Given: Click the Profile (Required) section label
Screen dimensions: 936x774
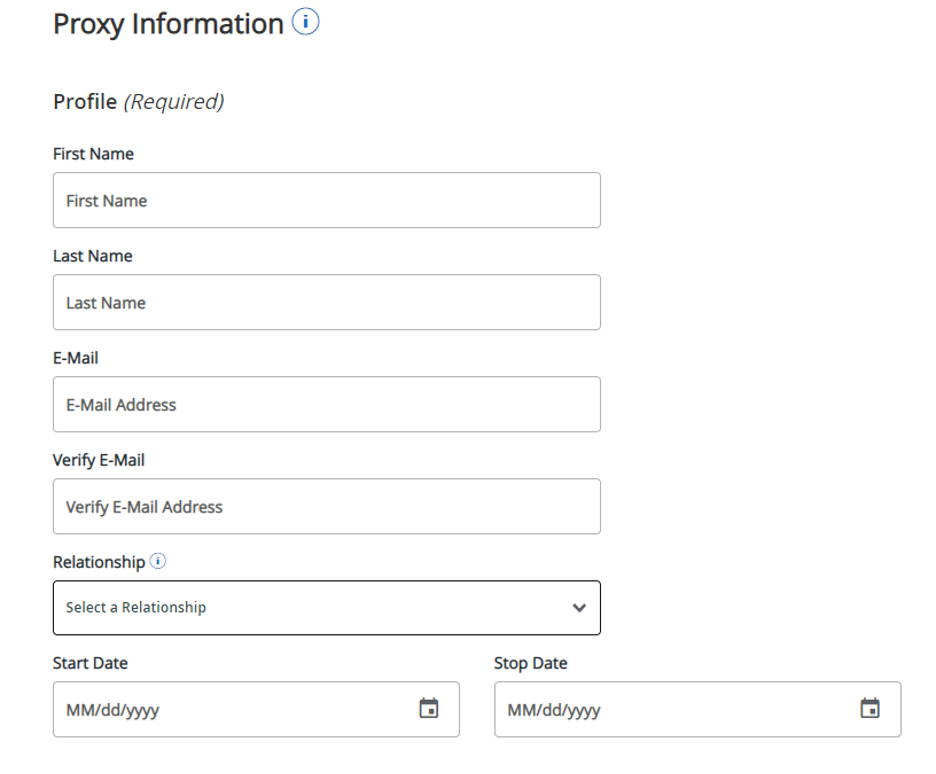Looking at the screenshot, I should click(x=140, y=100).
